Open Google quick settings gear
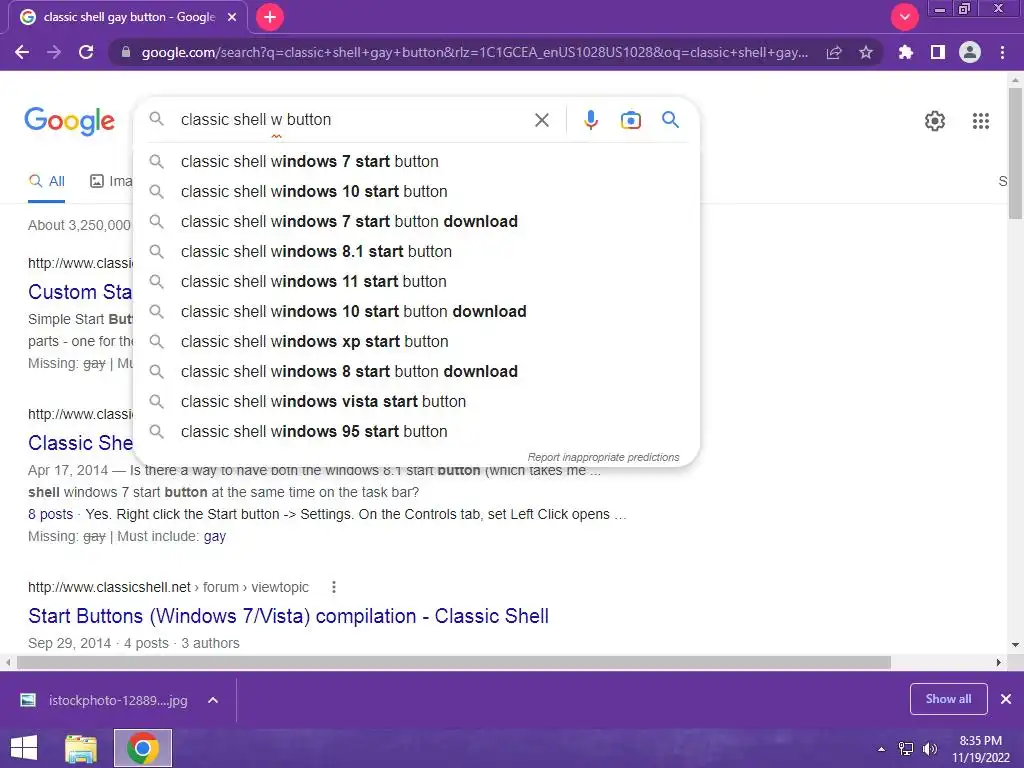Image resolution: width=1024 pixels, height=768 pixels. tap(935, 121)
